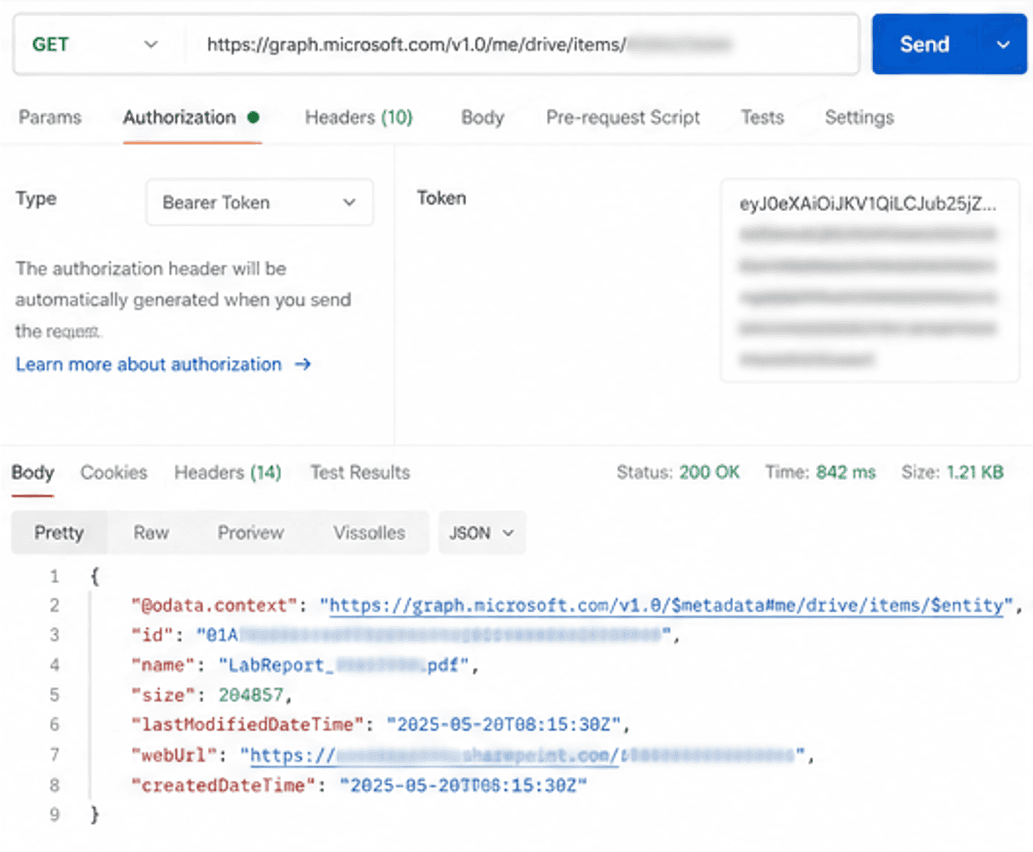Click the green dot on Authorization tab
This screenshot has width=1033, height=852.
point(253,117)
